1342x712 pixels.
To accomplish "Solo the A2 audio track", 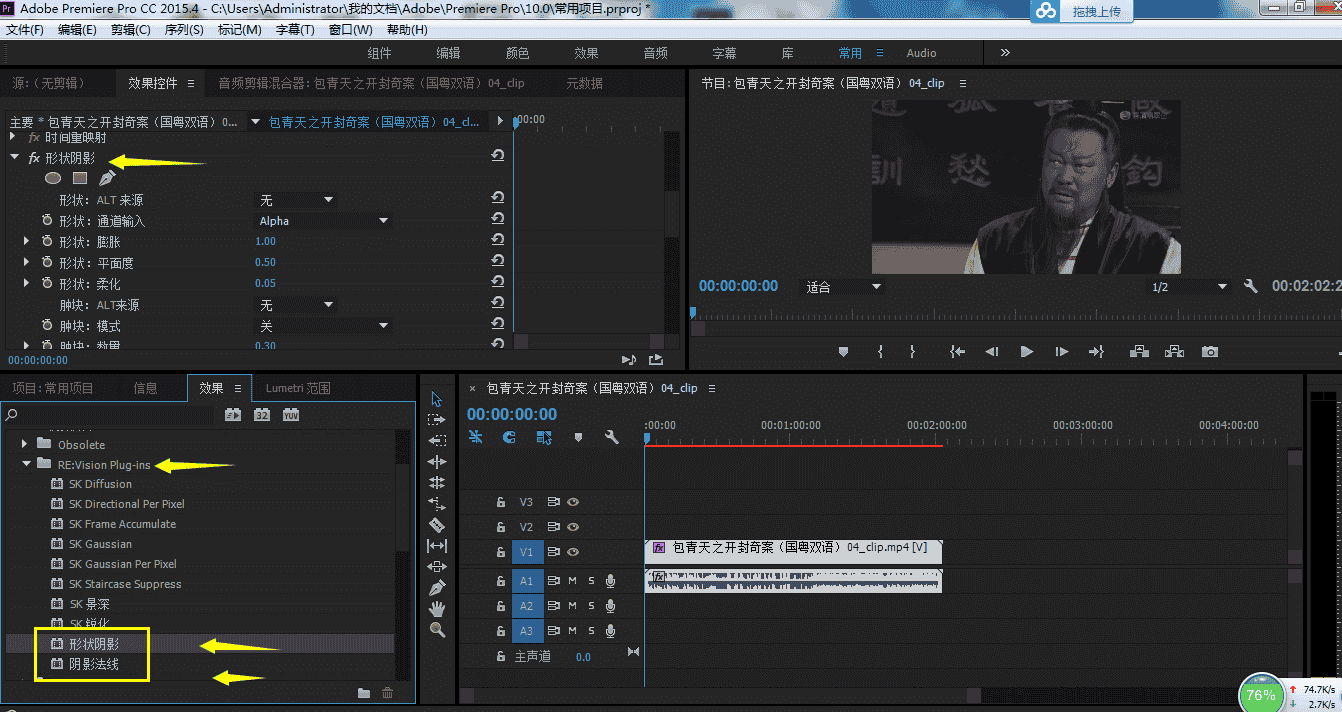I will (x=591, y=606).
